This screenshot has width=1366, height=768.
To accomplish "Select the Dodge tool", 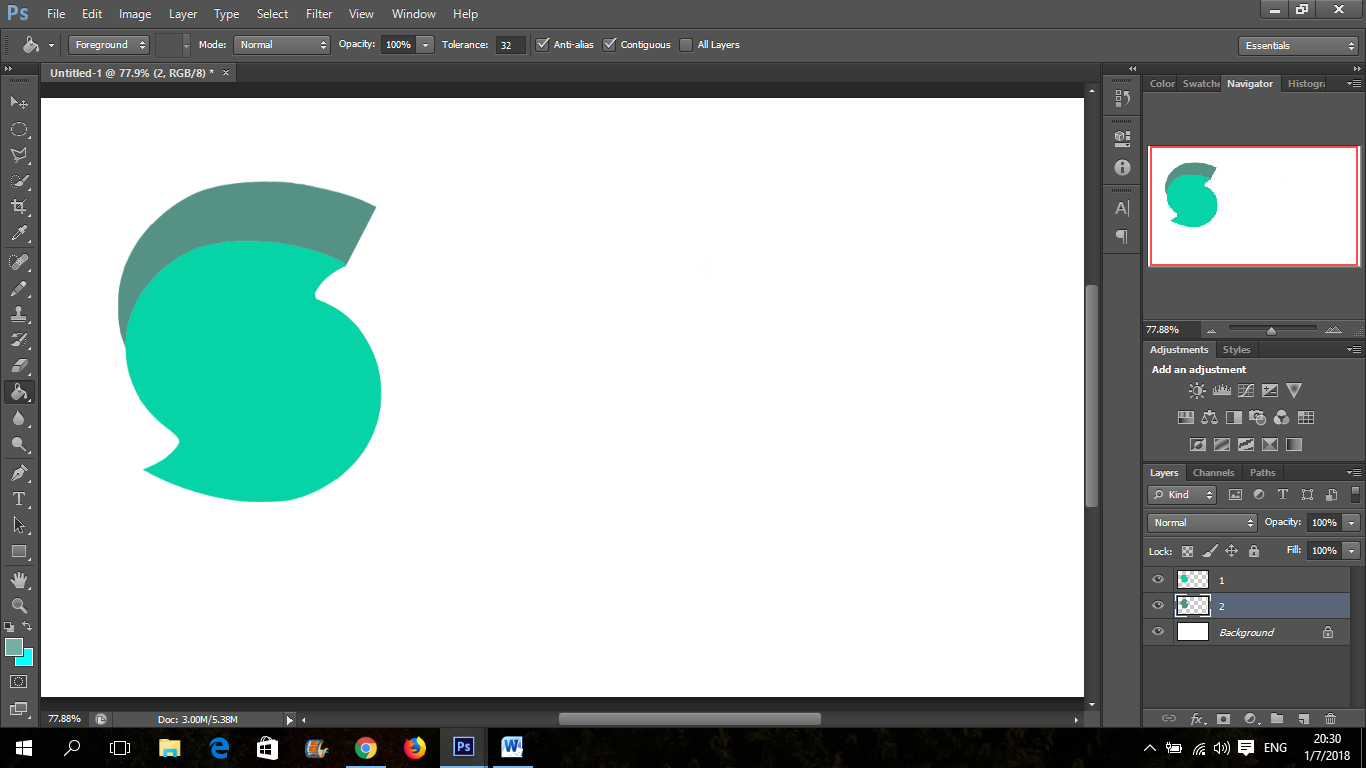I will click(x=19, y=444).
